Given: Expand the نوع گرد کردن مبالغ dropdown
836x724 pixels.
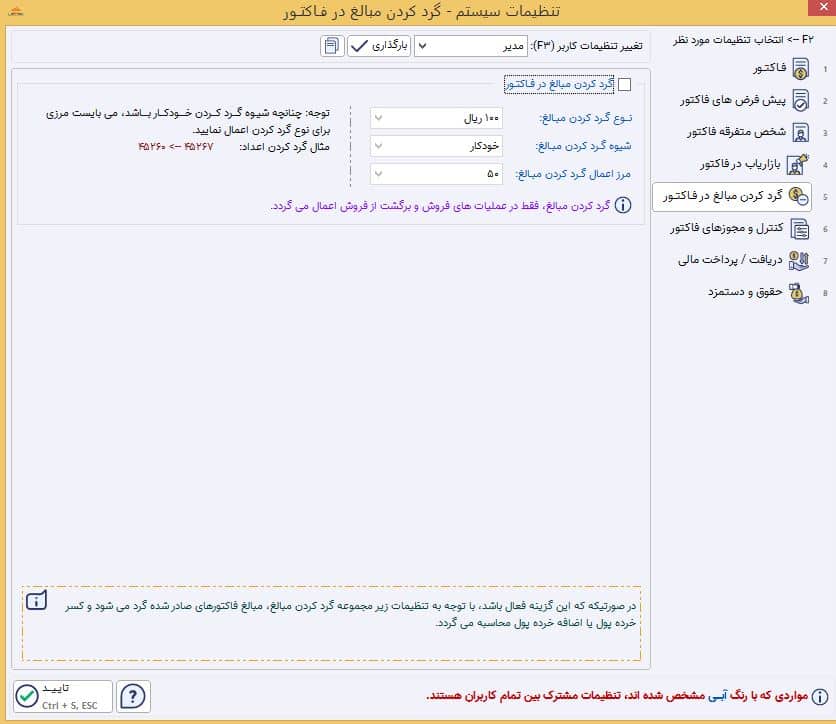Looking at the screenshot, I should click(x=436, y=118).
